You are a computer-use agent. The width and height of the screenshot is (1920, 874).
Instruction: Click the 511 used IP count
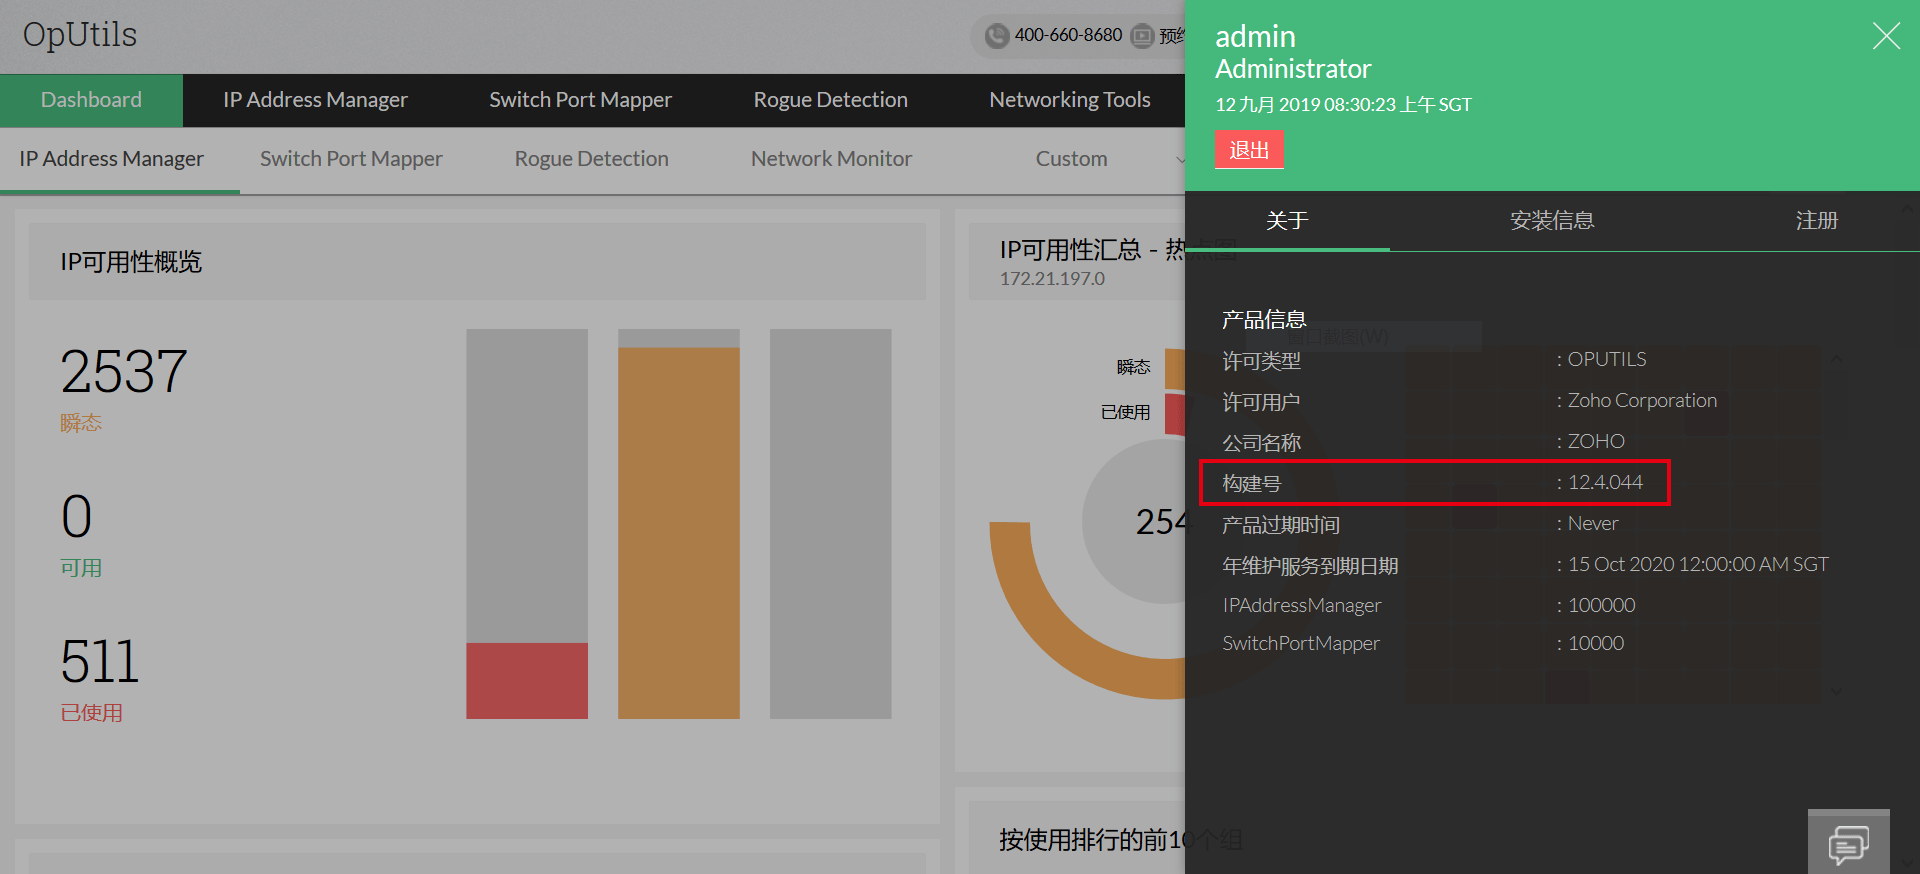pos(99,662)
